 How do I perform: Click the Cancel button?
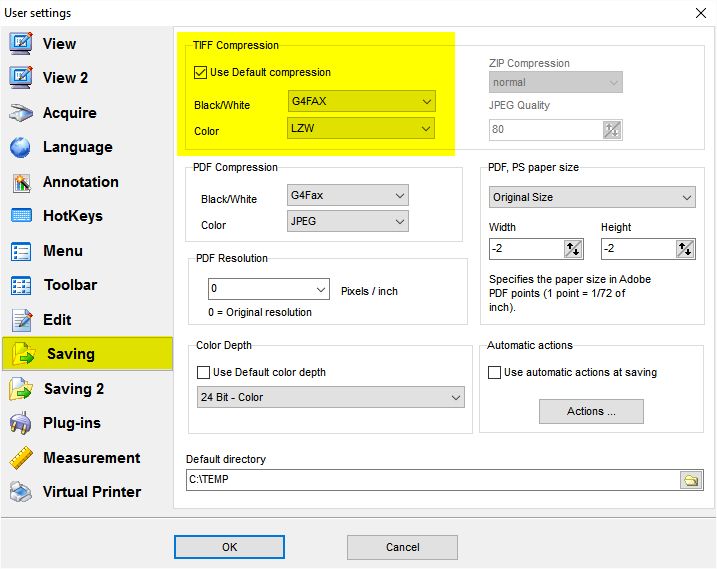click(402, 547)
